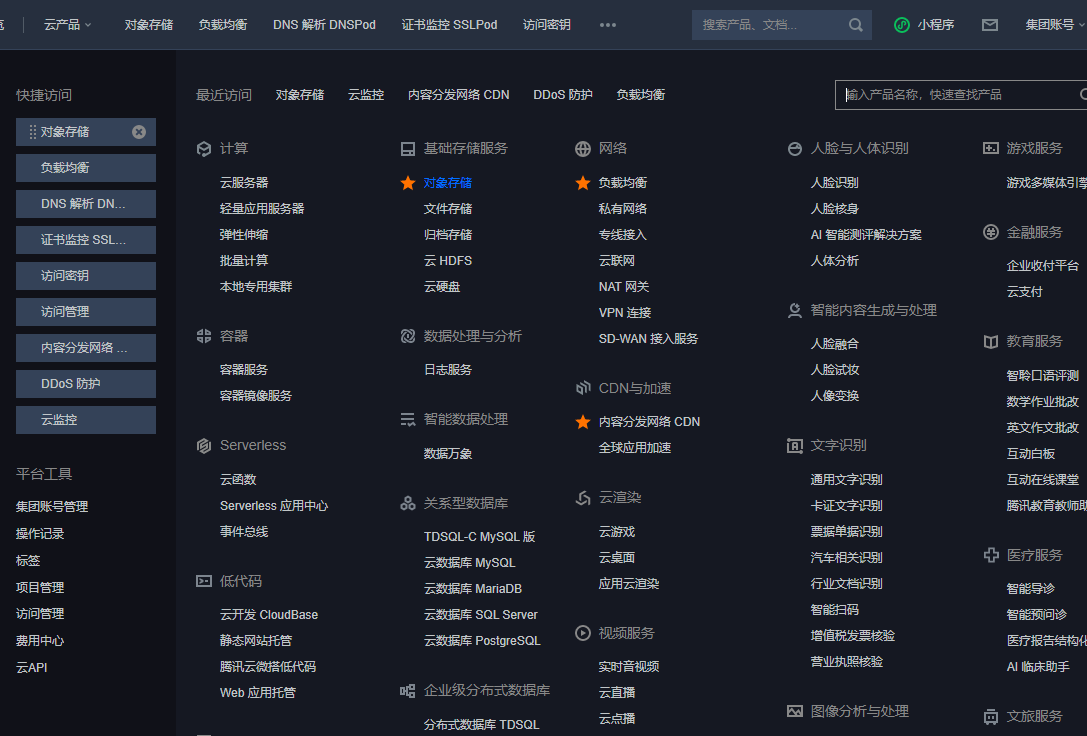Remove 对象存储 from quick access list

click(x=139, y=132)
